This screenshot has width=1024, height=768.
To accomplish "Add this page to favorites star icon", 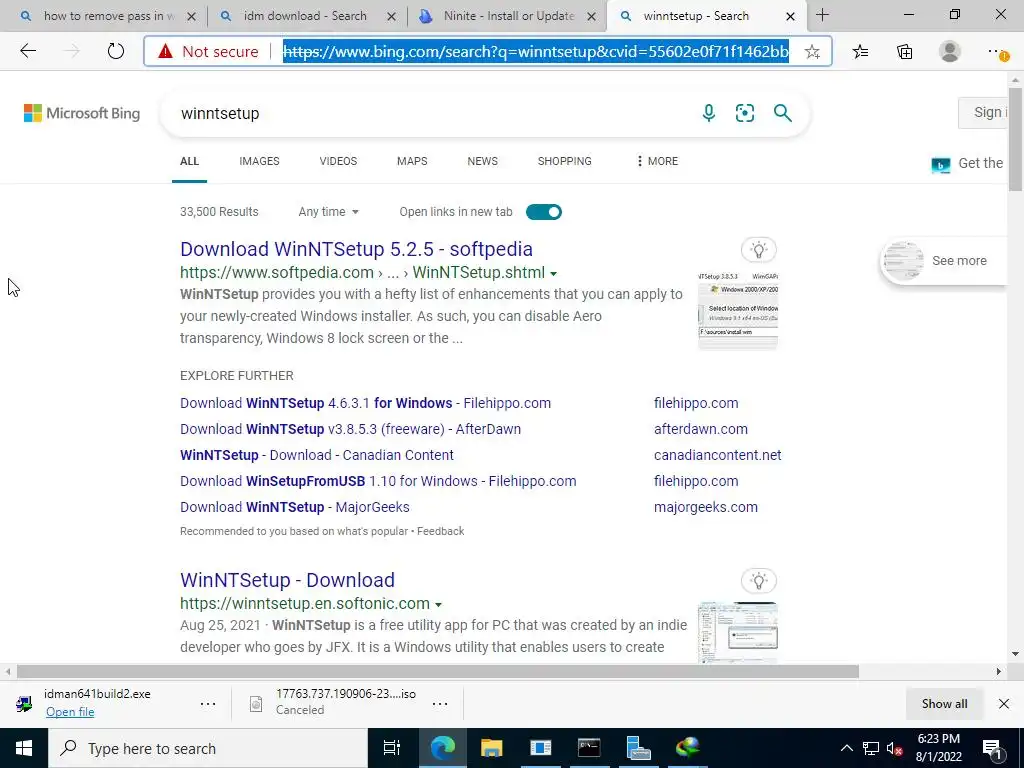I will coord(812,52).
